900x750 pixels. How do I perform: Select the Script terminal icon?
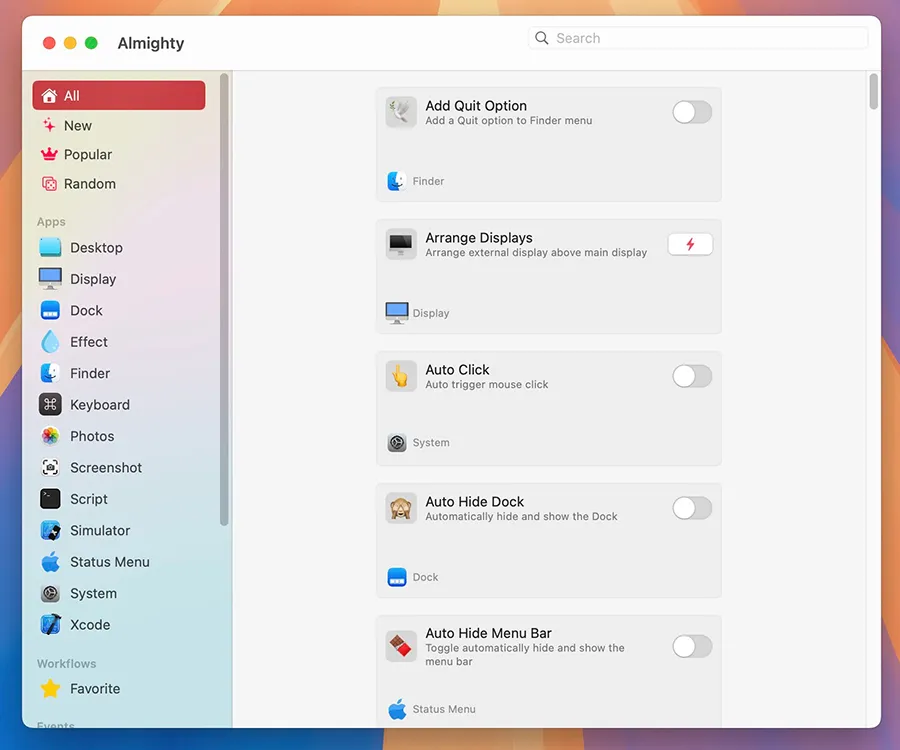tap(50, 499)
